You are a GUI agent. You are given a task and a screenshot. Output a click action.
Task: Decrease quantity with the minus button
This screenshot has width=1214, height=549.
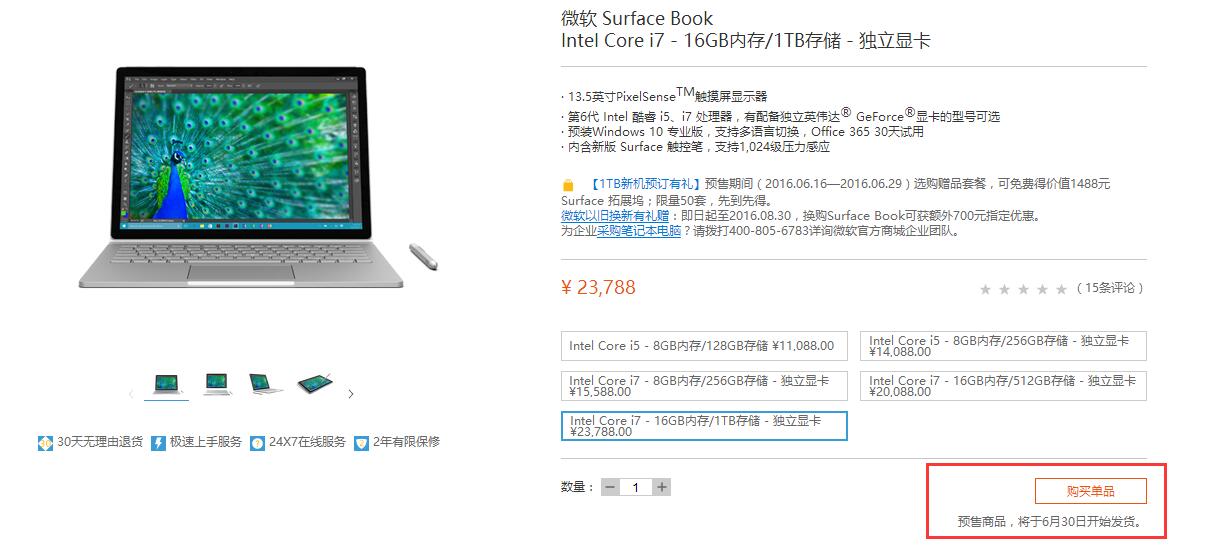coord(610,487)
